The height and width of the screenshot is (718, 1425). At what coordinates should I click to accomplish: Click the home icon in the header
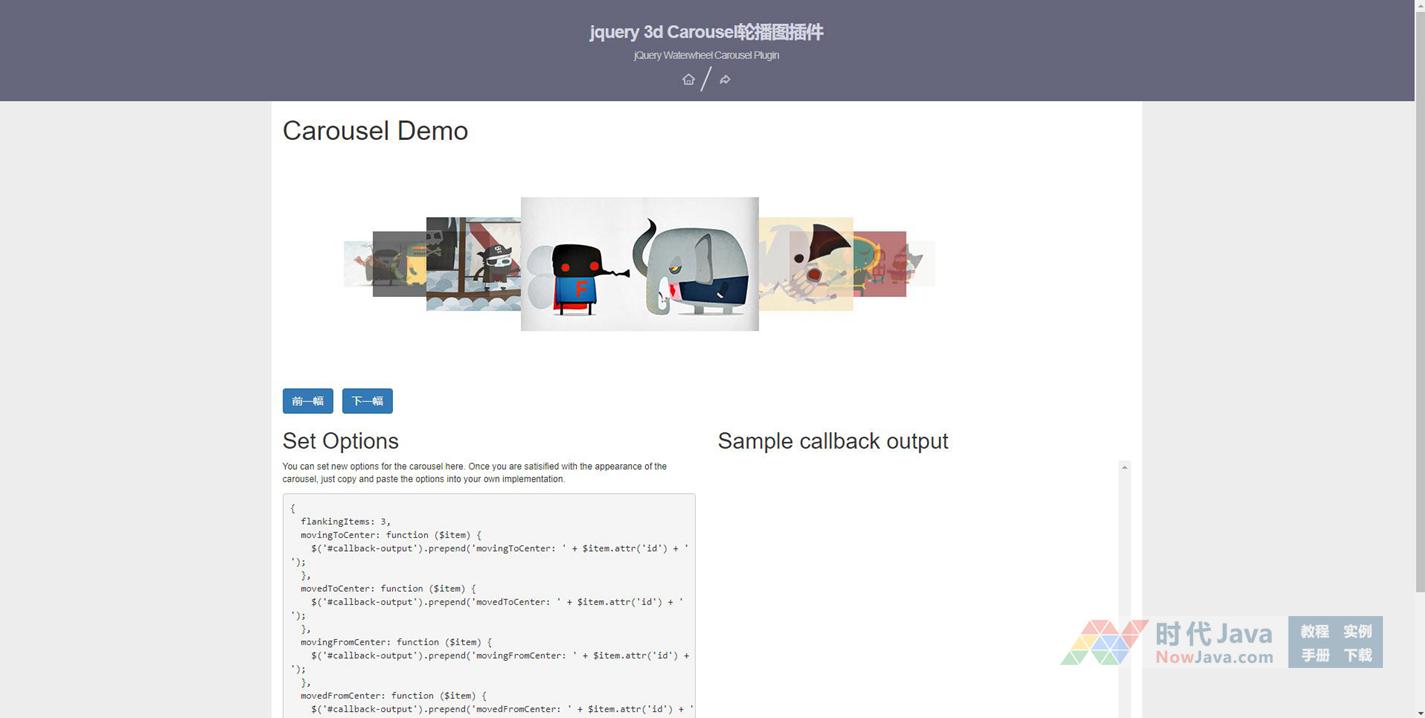tap(688, 80)
